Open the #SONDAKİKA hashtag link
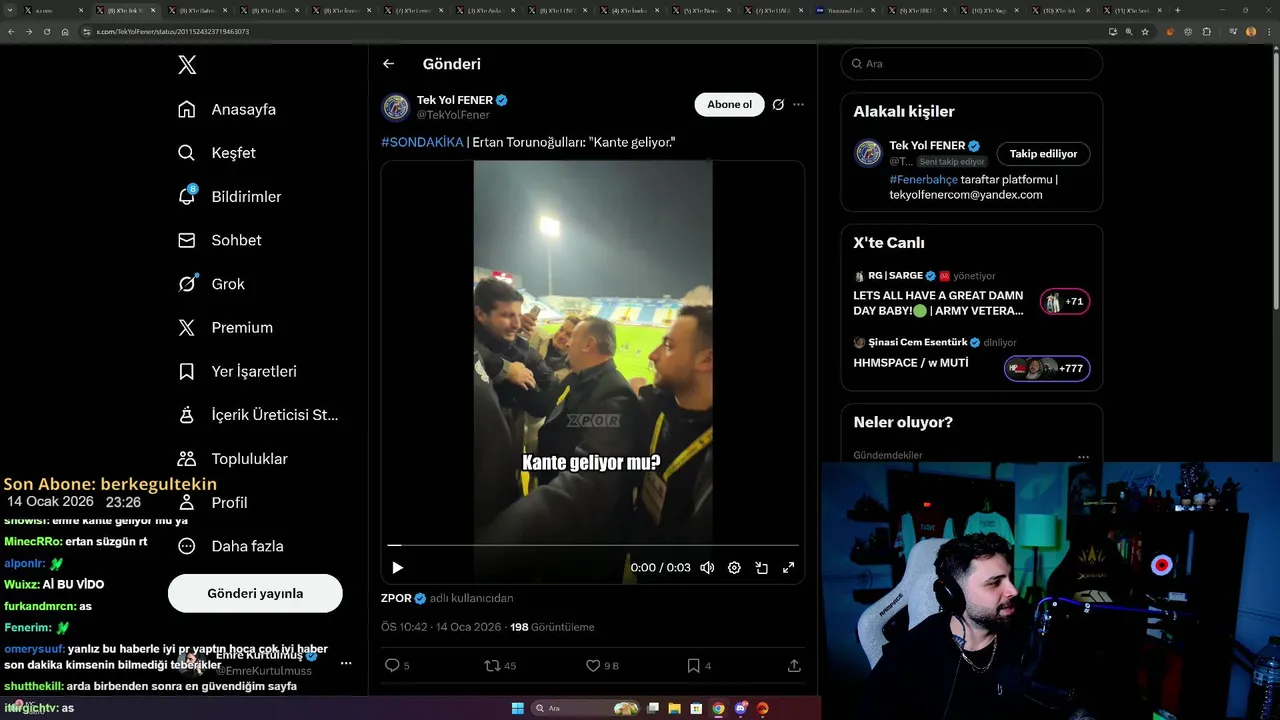 point(422,142)
